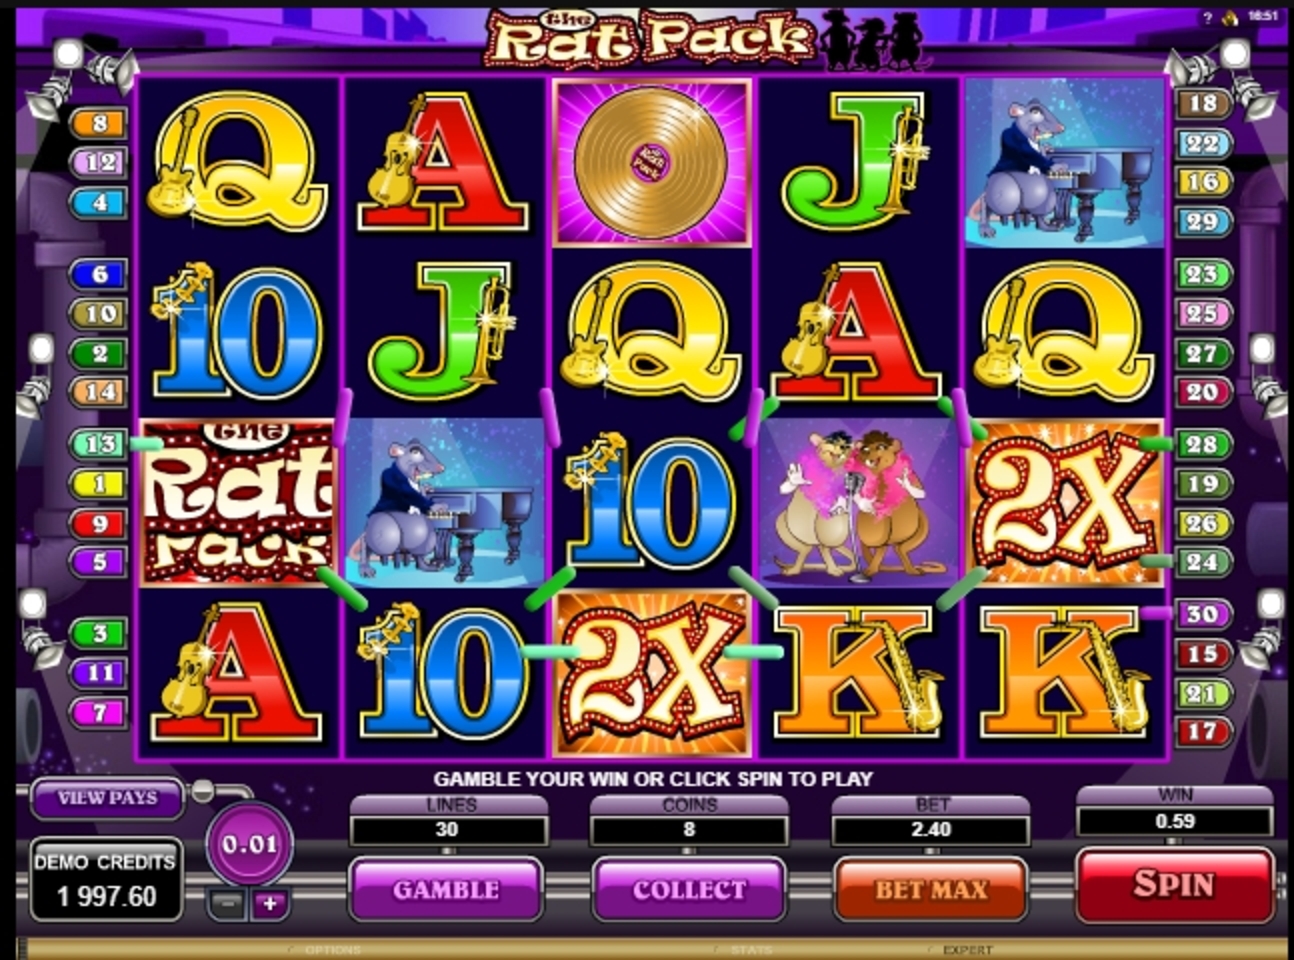This screenshot has width=1294, height=960.
Task: Click the Bet Max button
Action: point(931,889)
